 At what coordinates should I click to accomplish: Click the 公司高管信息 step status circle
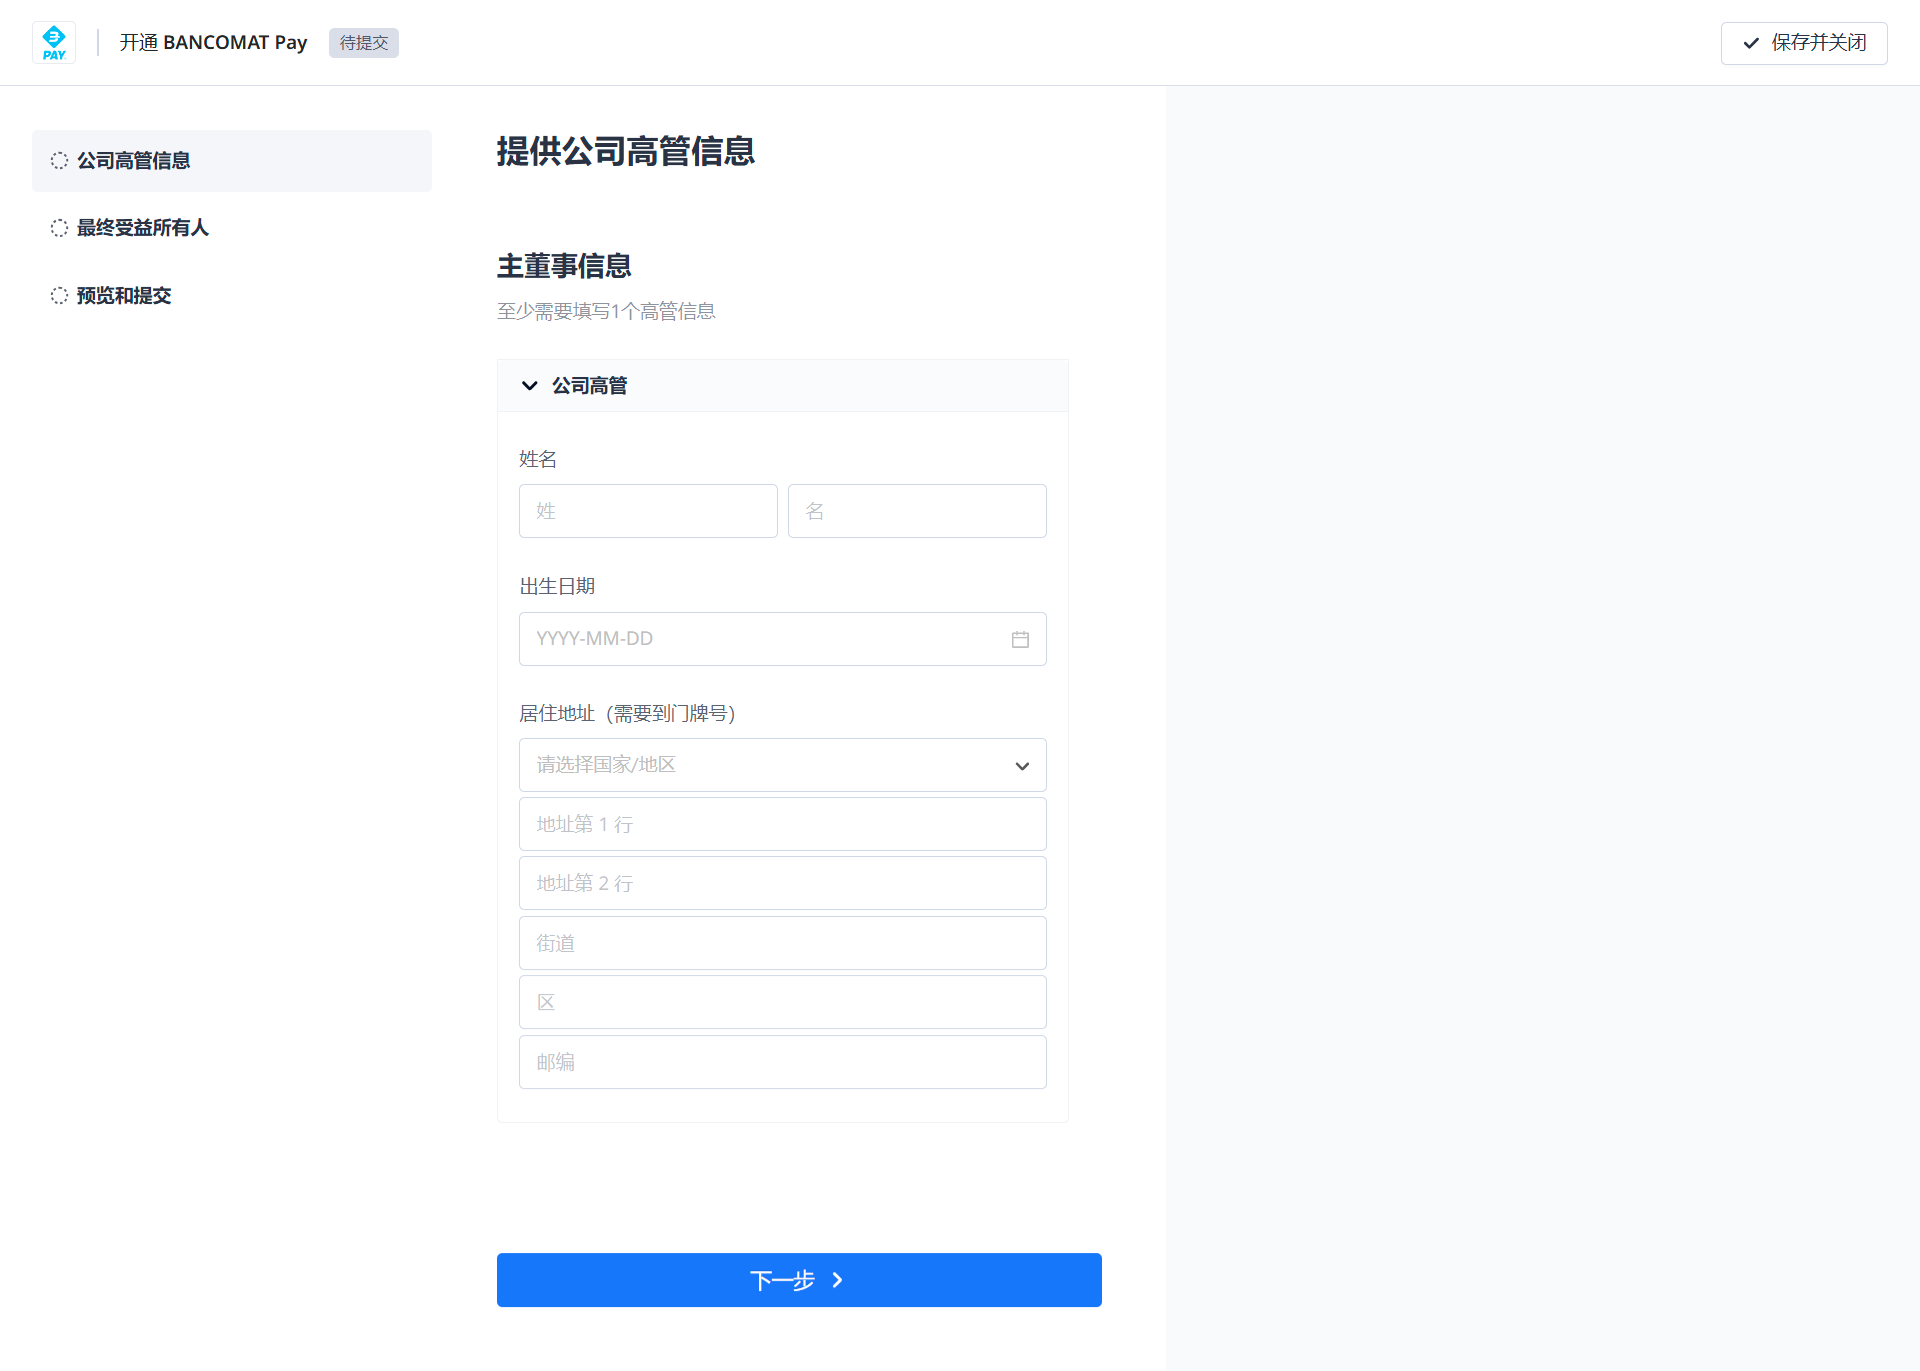[59, 161]
